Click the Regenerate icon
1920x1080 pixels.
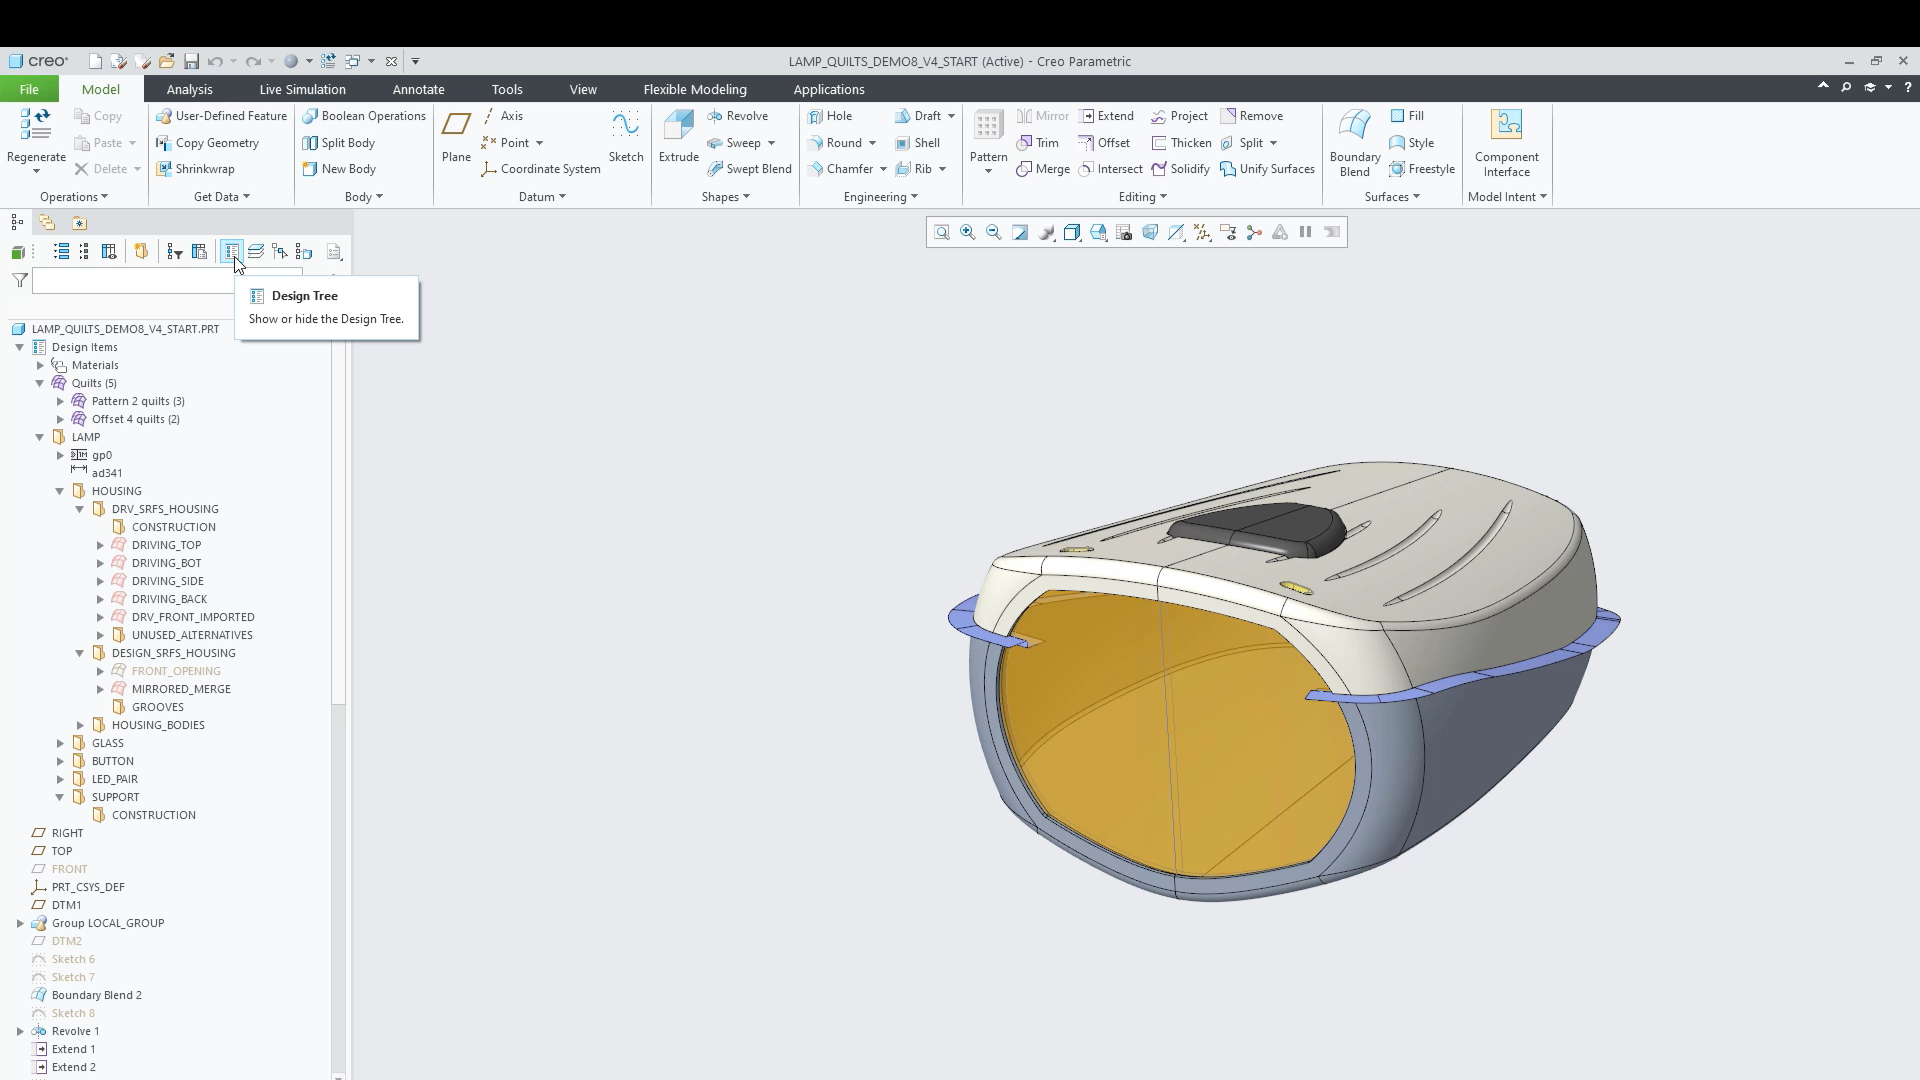pyautogui.click(x=36, y=125)
